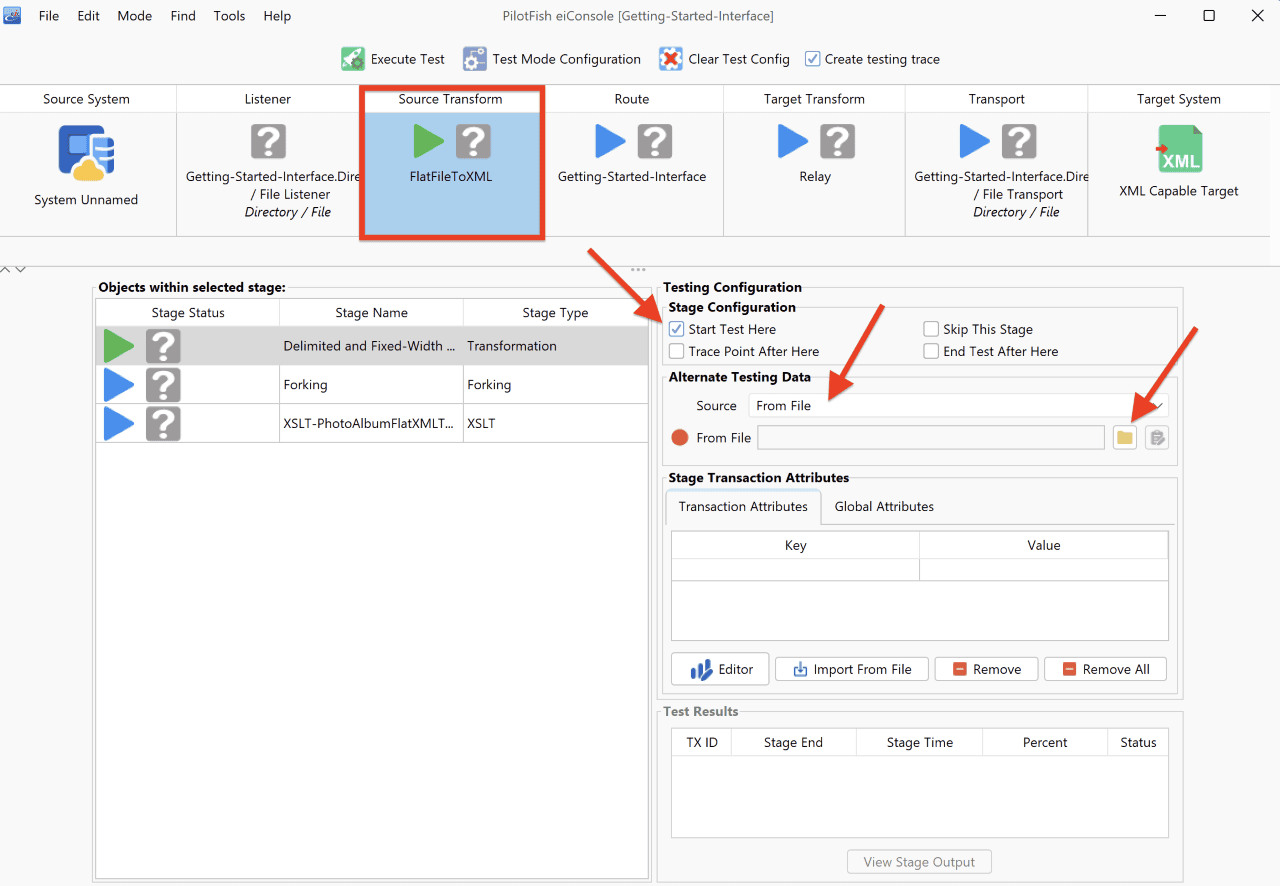The image size is (1280, 886).
Task: Click the Stage Name column header
Action: coord(371,313)
